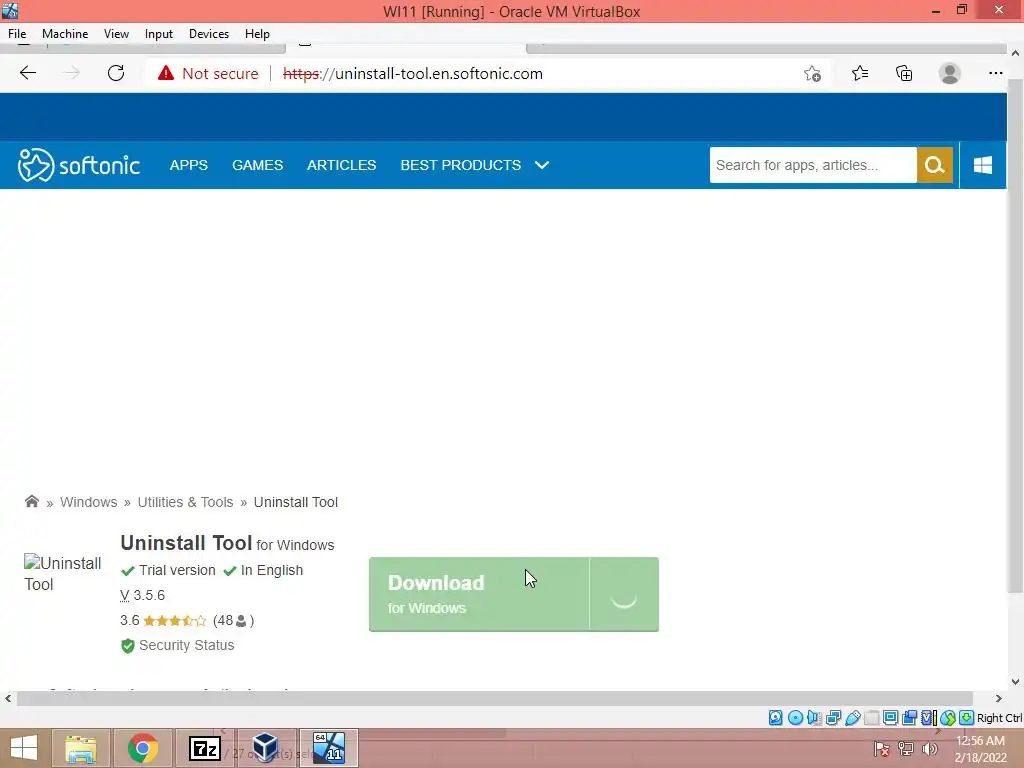Open GAMES in Softonic navigation

257,165
